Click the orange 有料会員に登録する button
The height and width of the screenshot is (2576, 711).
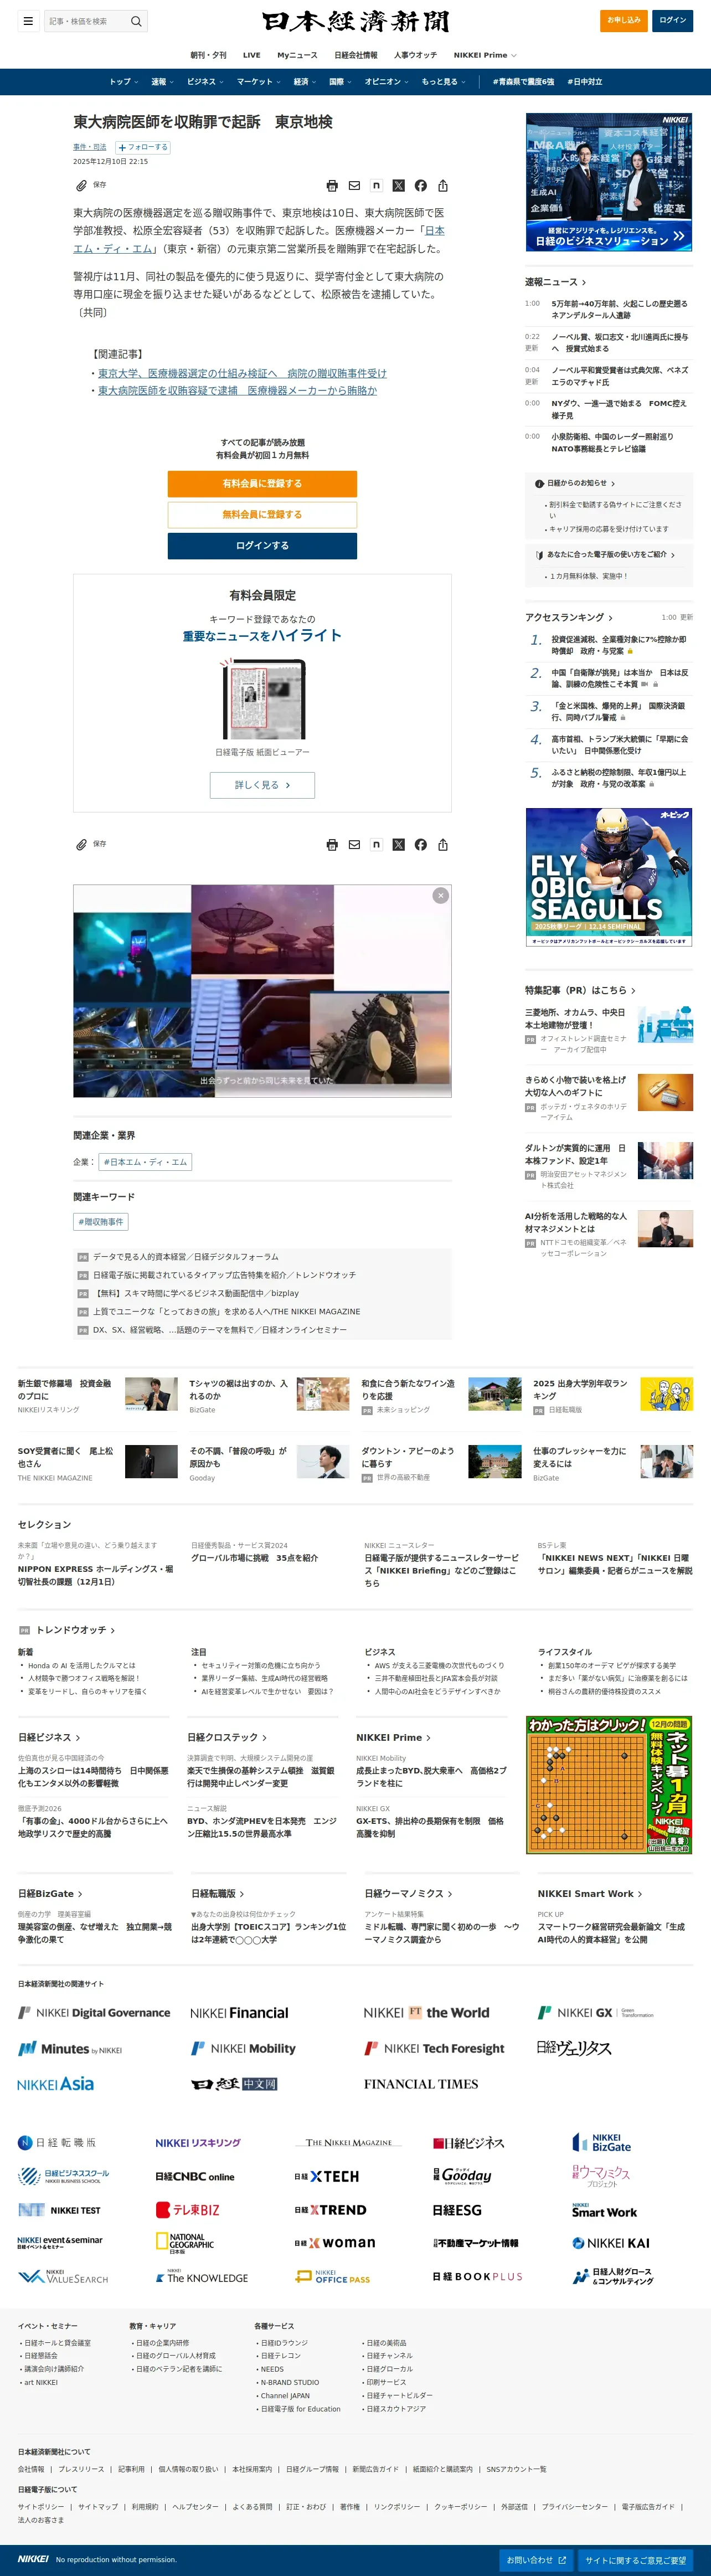click(x=262, y=484)
